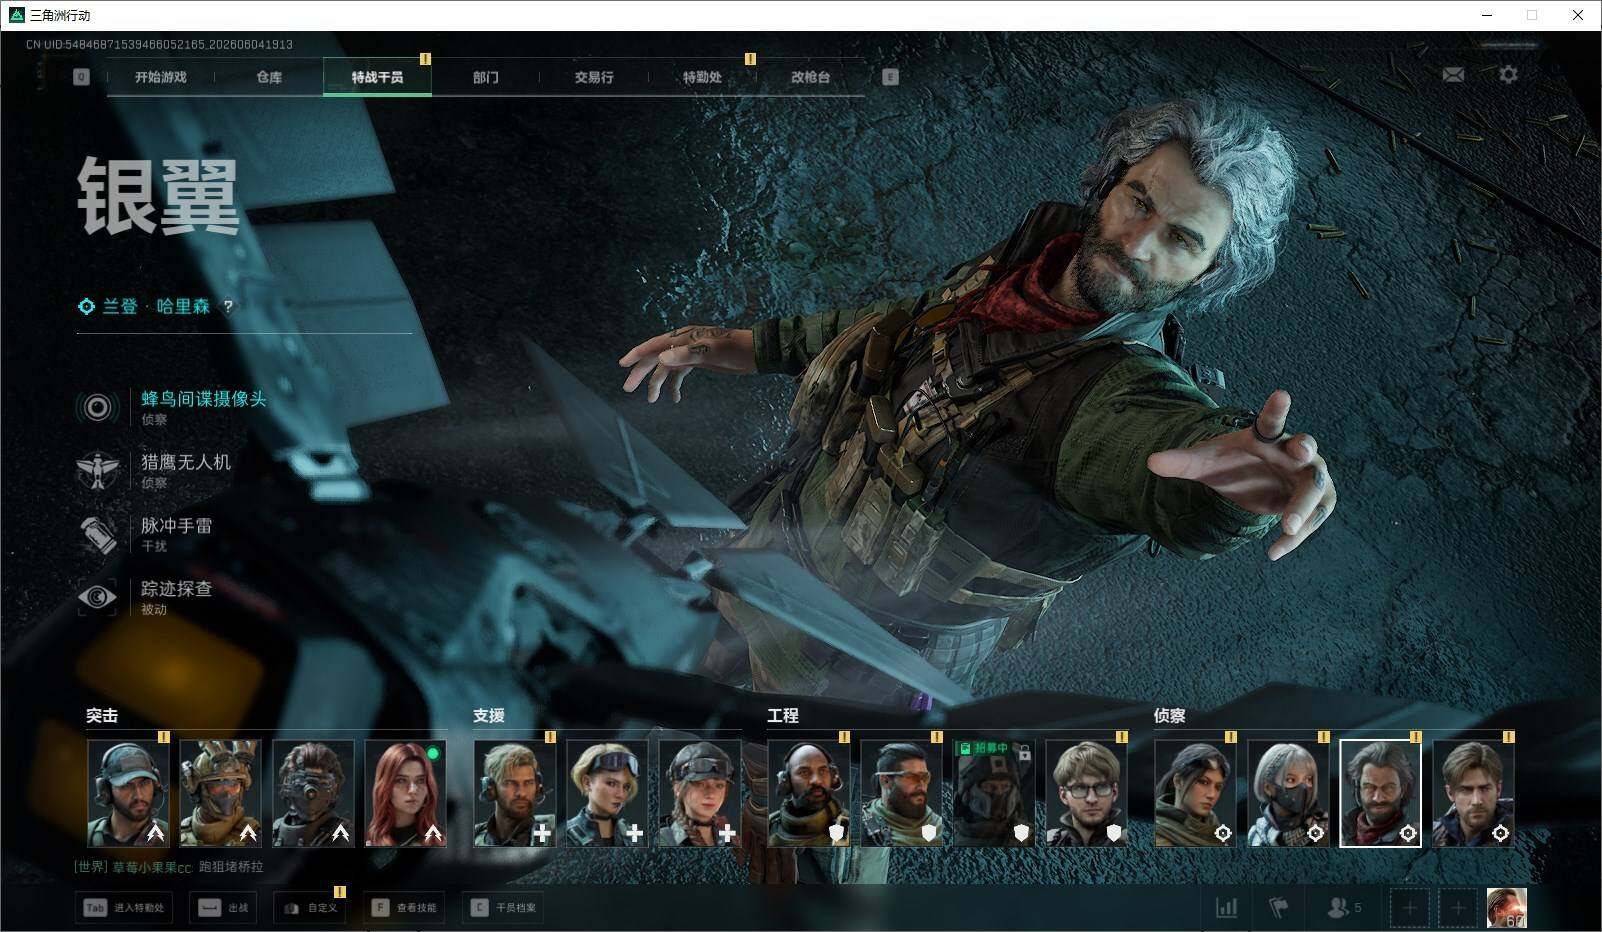Viewport: 1602px width, 932px height.
Task: Click the 兰登·哈里森 operator name
Action: (157, 307)
